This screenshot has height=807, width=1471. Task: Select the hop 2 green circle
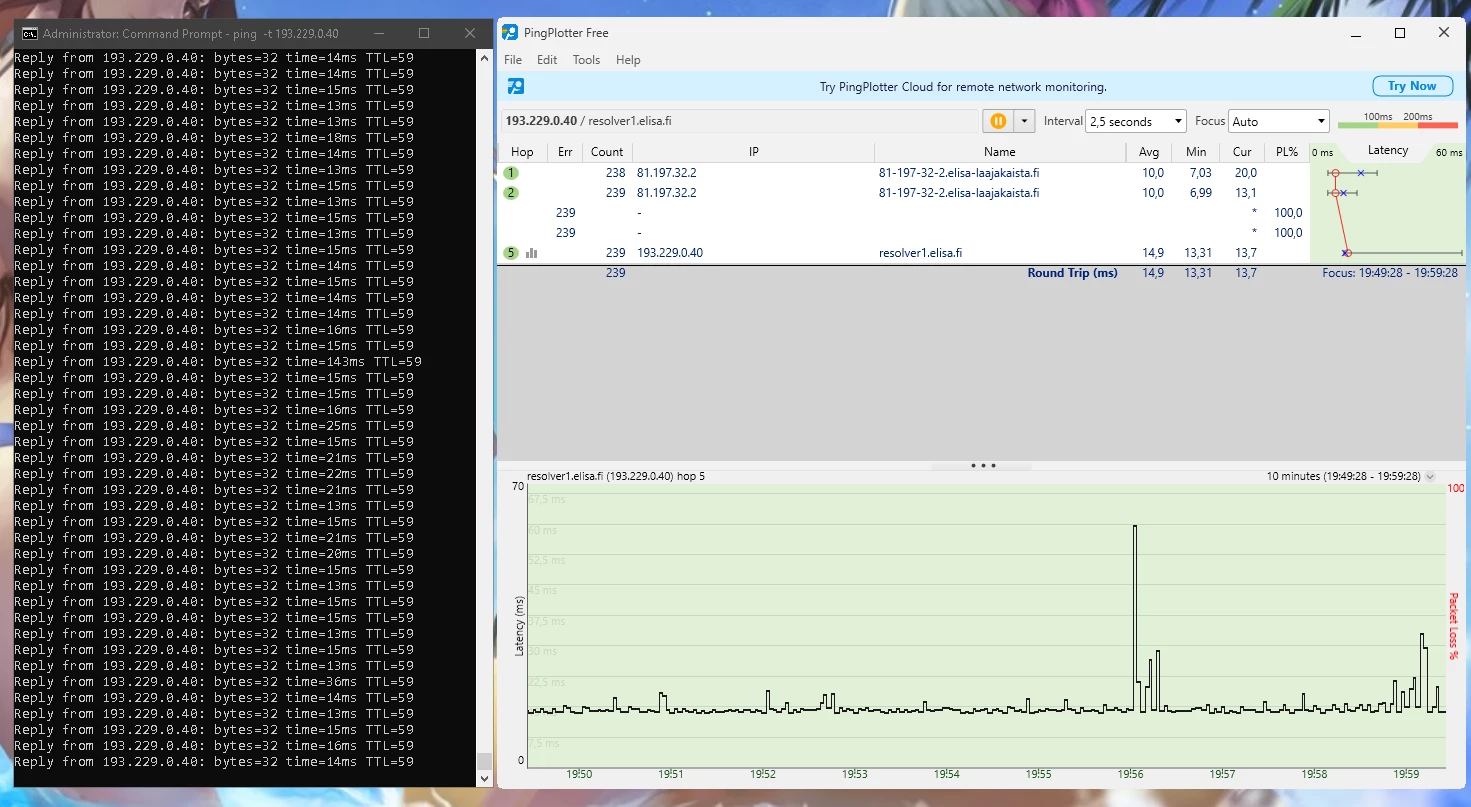click(x=512, y=193)
